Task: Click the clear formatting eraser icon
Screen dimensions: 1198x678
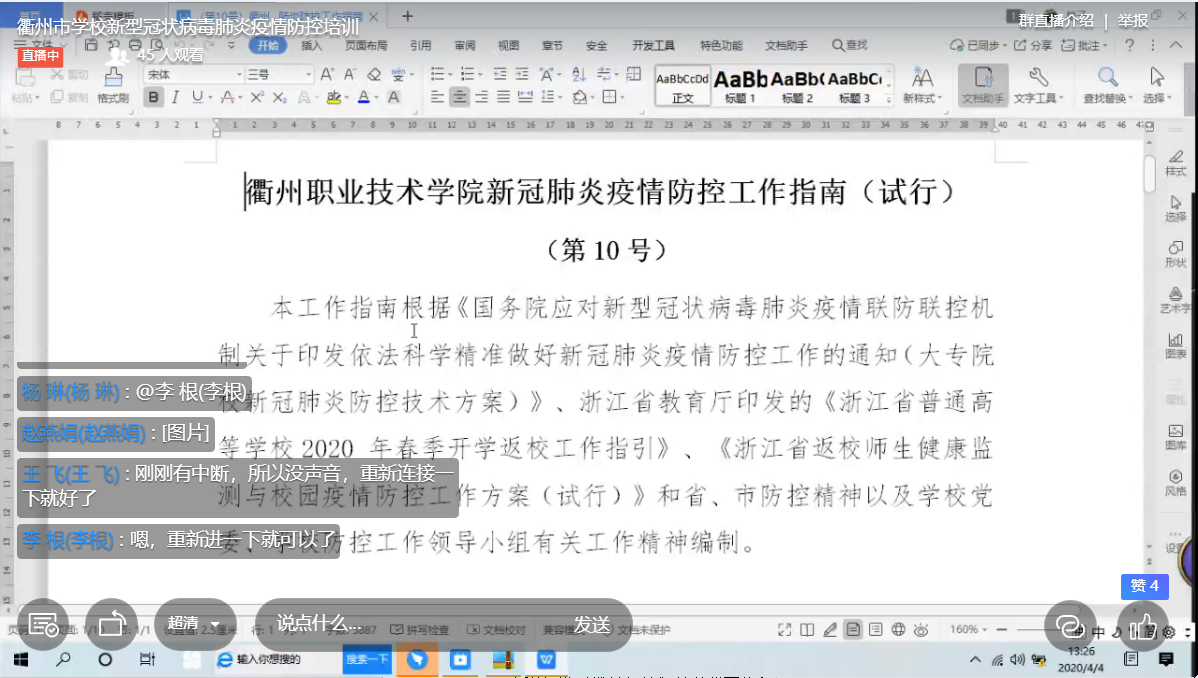Action: coord(374,75)
